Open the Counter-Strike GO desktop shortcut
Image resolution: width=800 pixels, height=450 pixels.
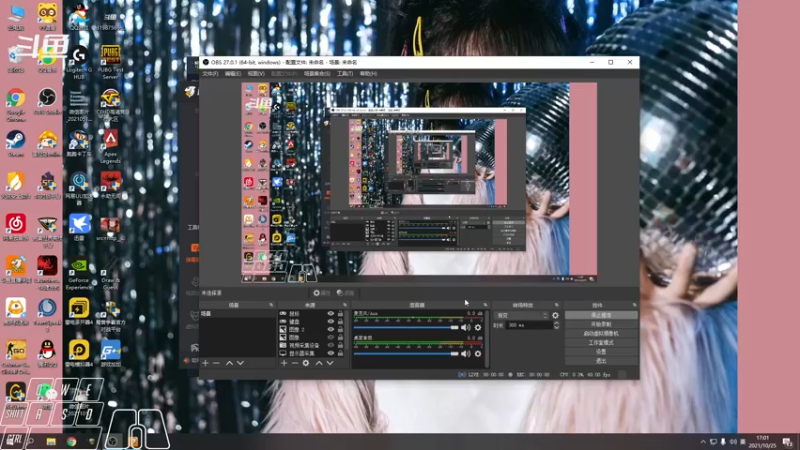coord(16,357)
